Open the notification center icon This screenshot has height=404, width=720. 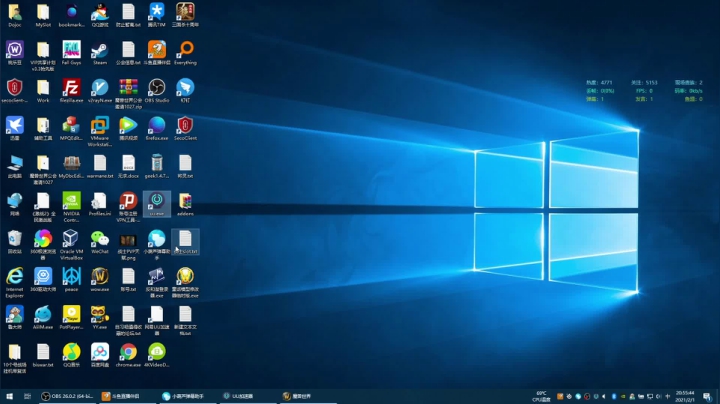click(707, 396)
